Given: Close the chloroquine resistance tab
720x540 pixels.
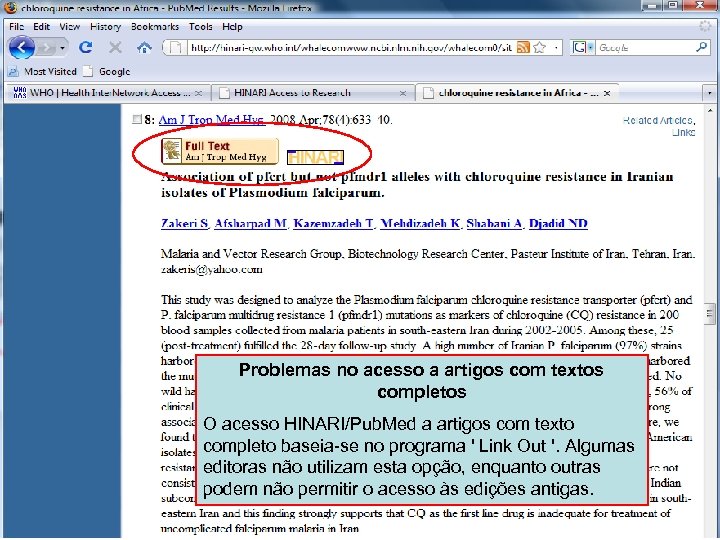Looking at the screenshot, I should (x=607, y=93).
